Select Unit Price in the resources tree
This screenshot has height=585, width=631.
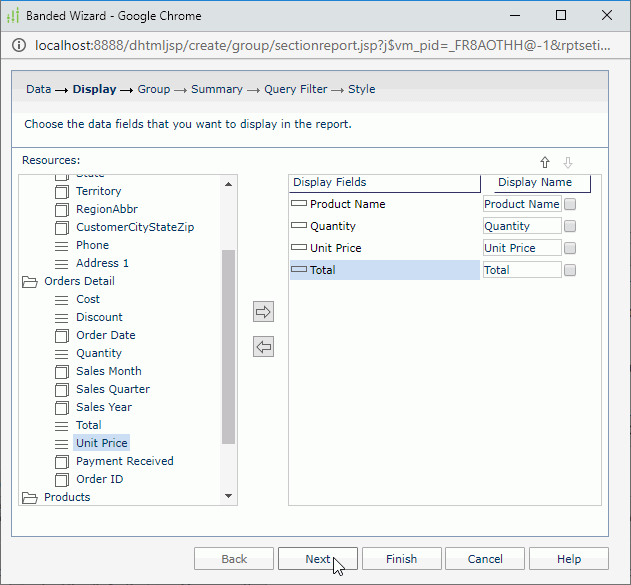[101, 443]
